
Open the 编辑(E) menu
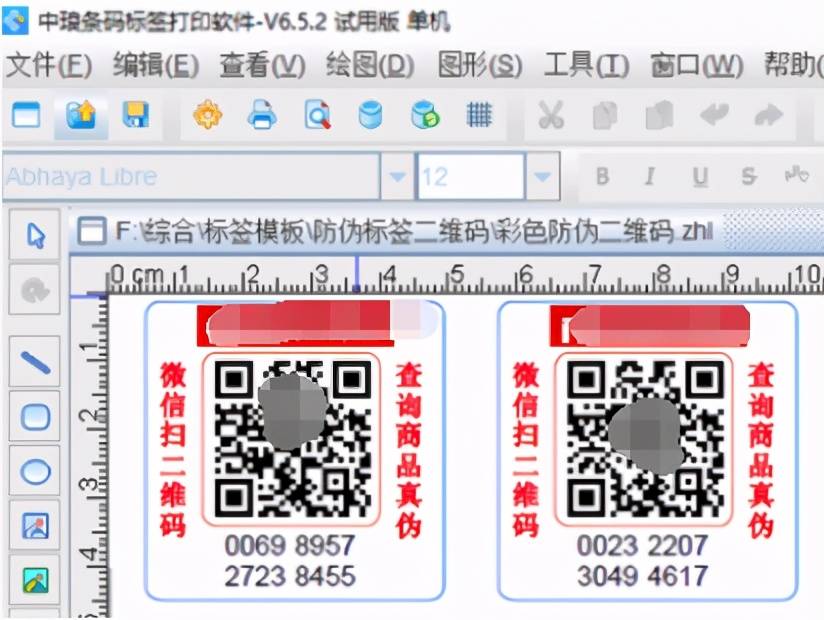156,65
